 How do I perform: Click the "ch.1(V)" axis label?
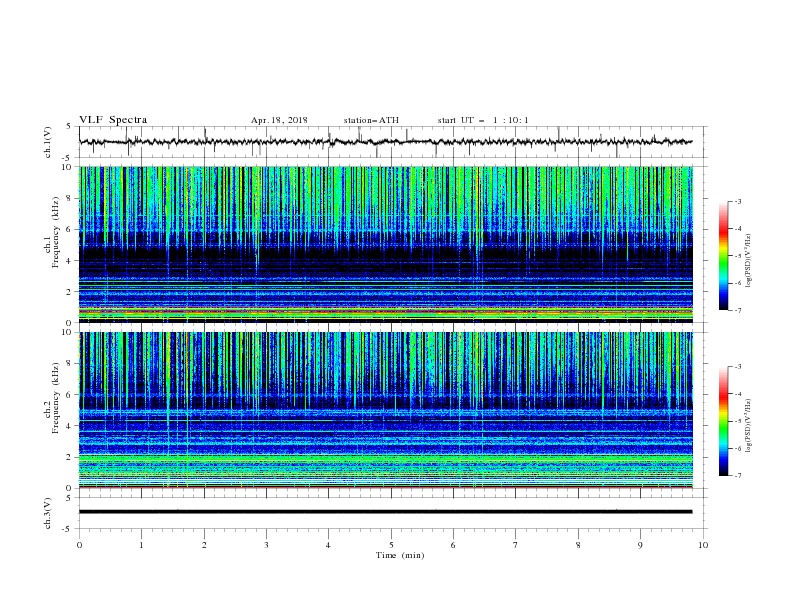tap(47, 142)
